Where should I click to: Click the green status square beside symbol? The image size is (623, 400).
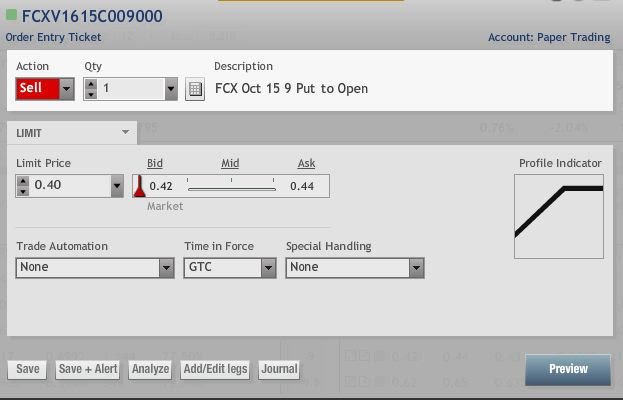(11, 15)
